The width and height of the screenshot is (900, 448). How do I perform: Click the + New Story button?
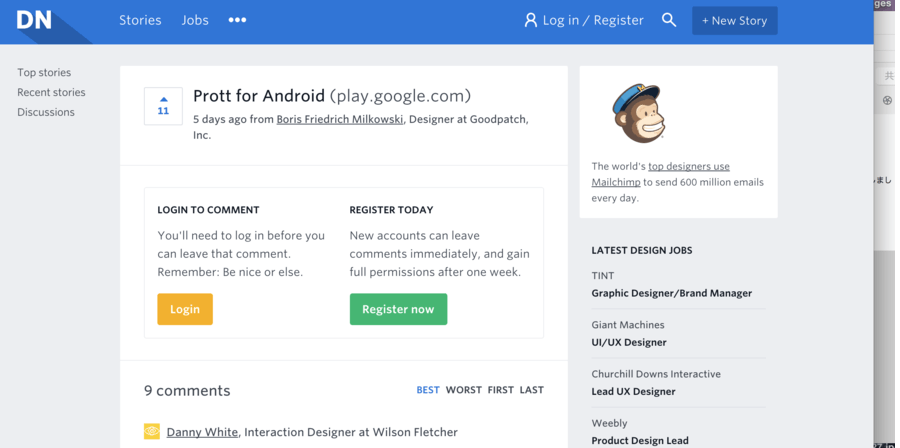point(735,21)
